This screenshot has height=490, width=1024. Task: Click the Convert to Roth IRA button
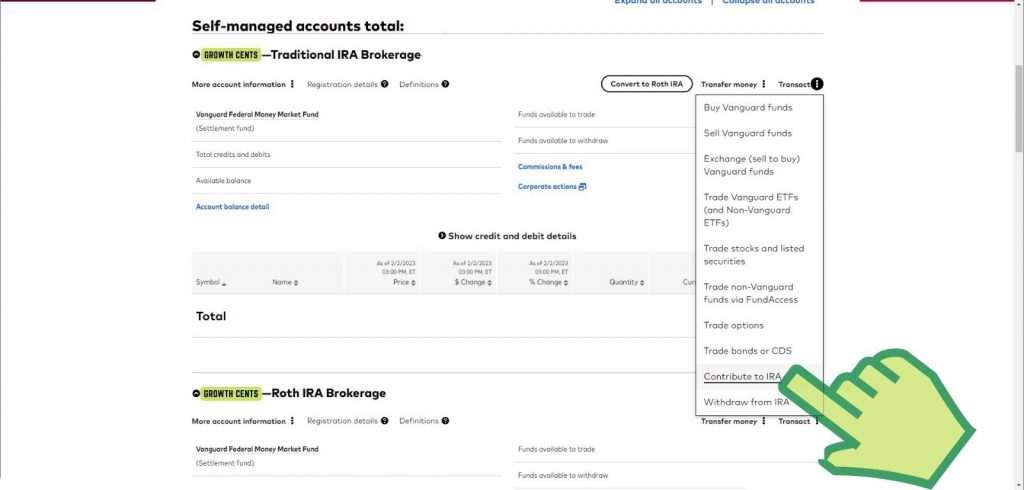point(647,84)
